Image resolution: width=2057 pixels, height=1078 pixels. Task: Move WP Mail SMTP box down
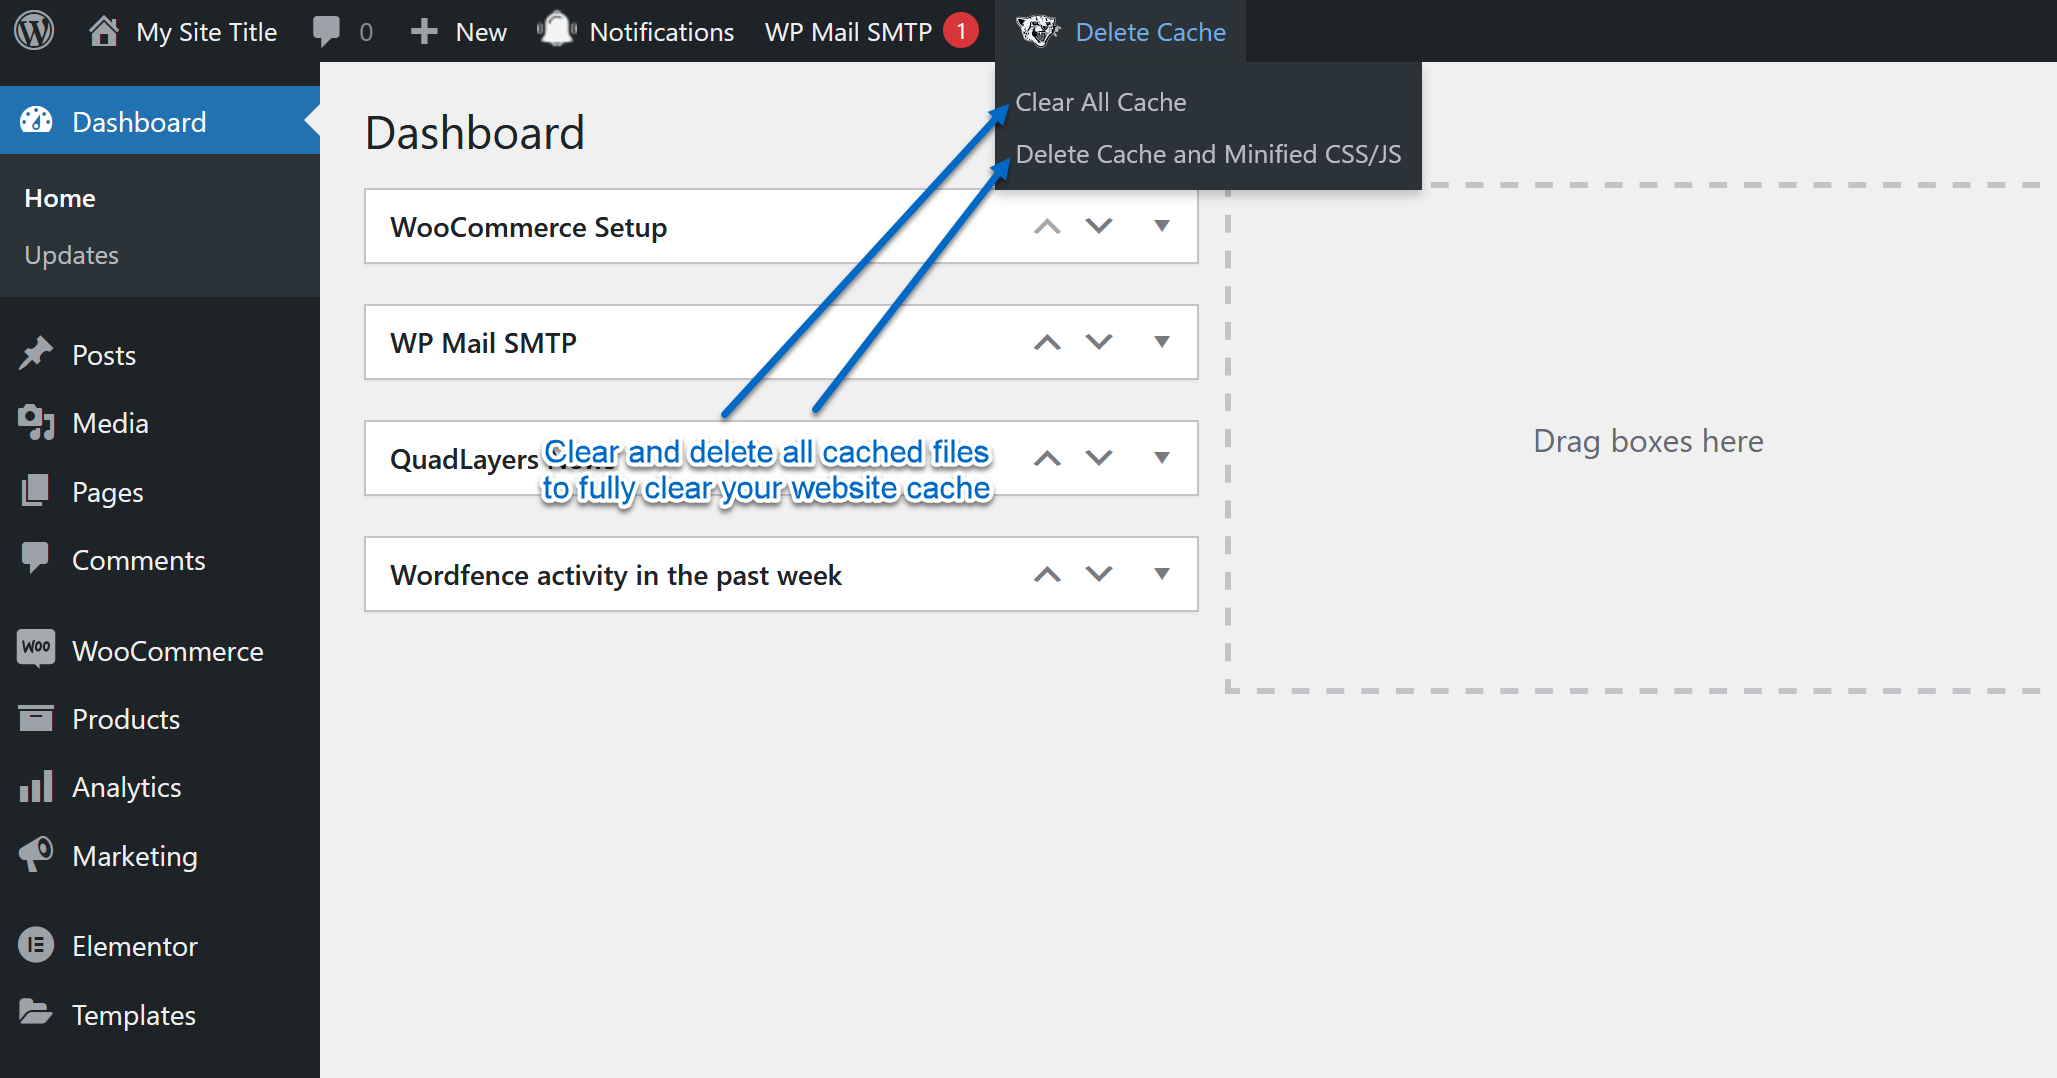tap(1099, 342)
